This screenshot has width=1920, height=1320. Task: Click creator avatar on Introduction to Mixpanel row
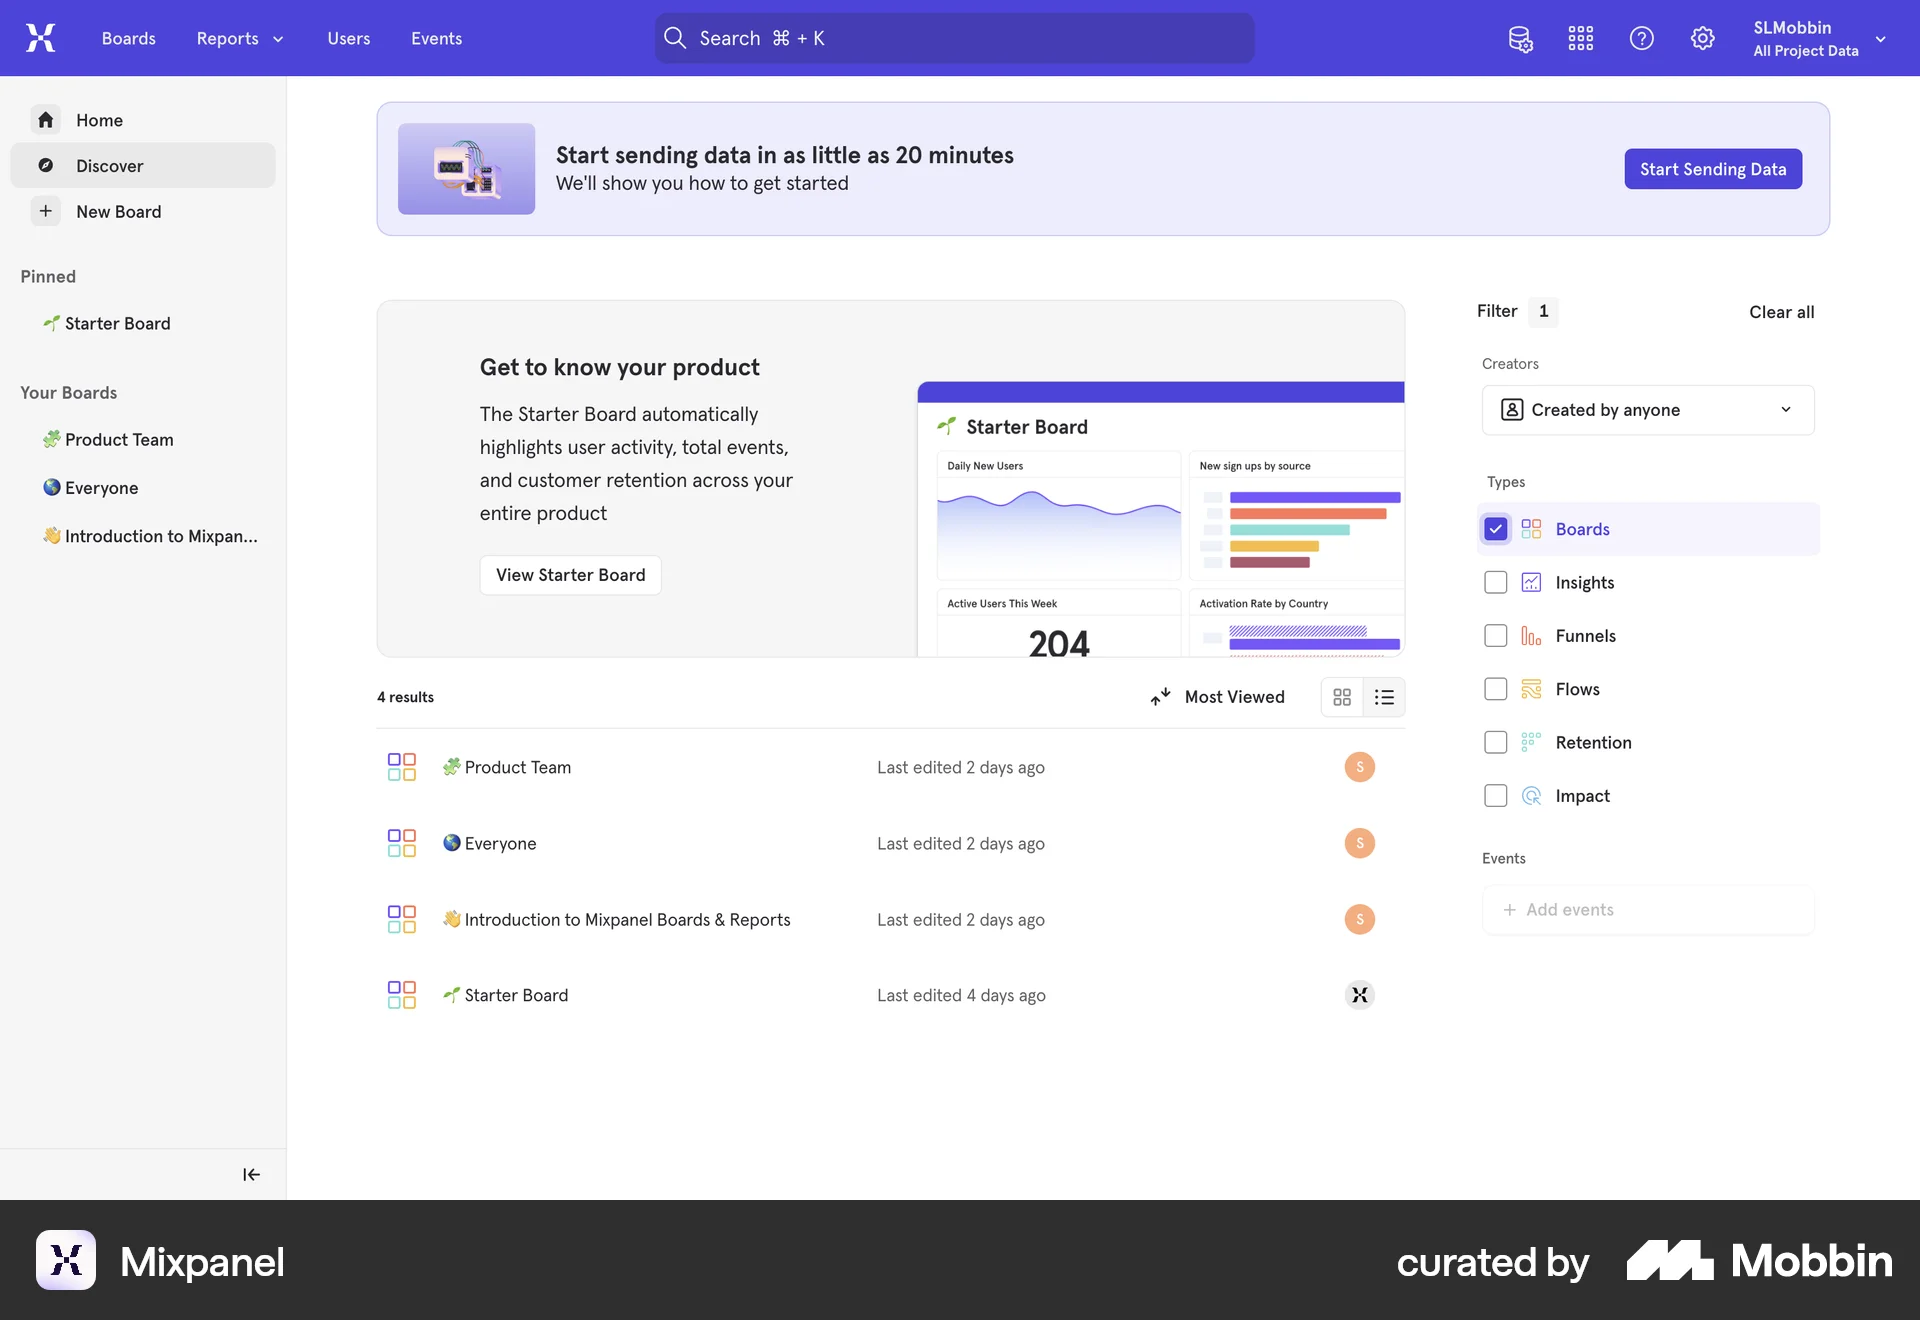(1360, 919)
